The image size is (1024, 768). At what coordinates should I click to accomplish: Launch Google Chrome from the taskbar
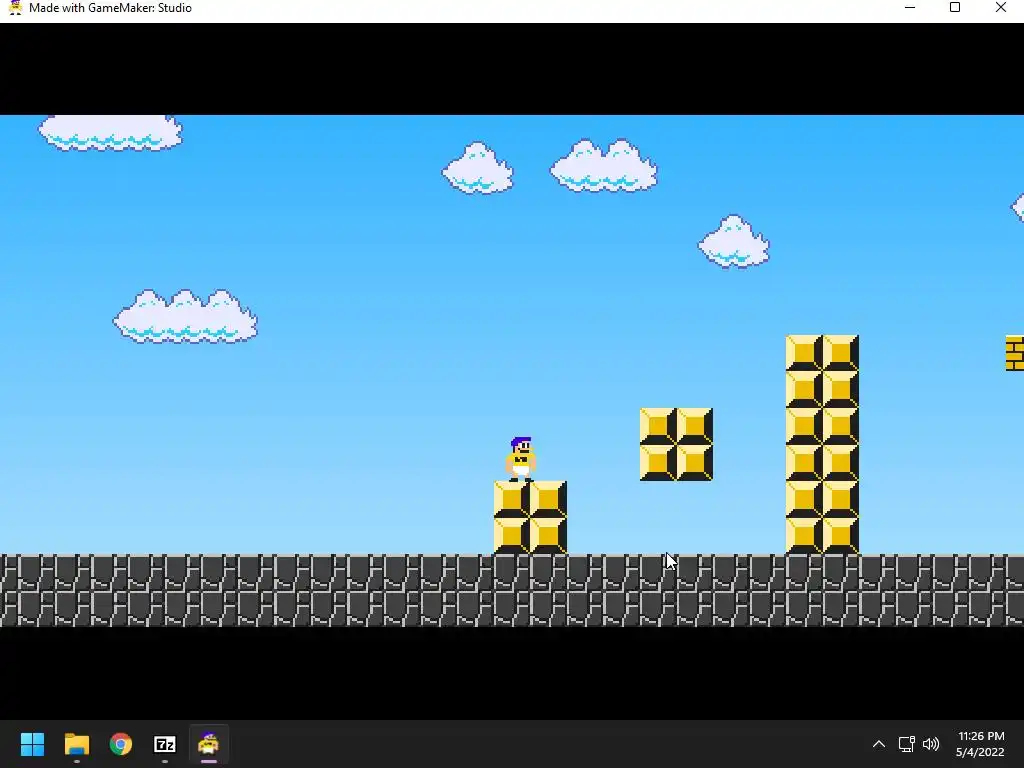[121, 744]
